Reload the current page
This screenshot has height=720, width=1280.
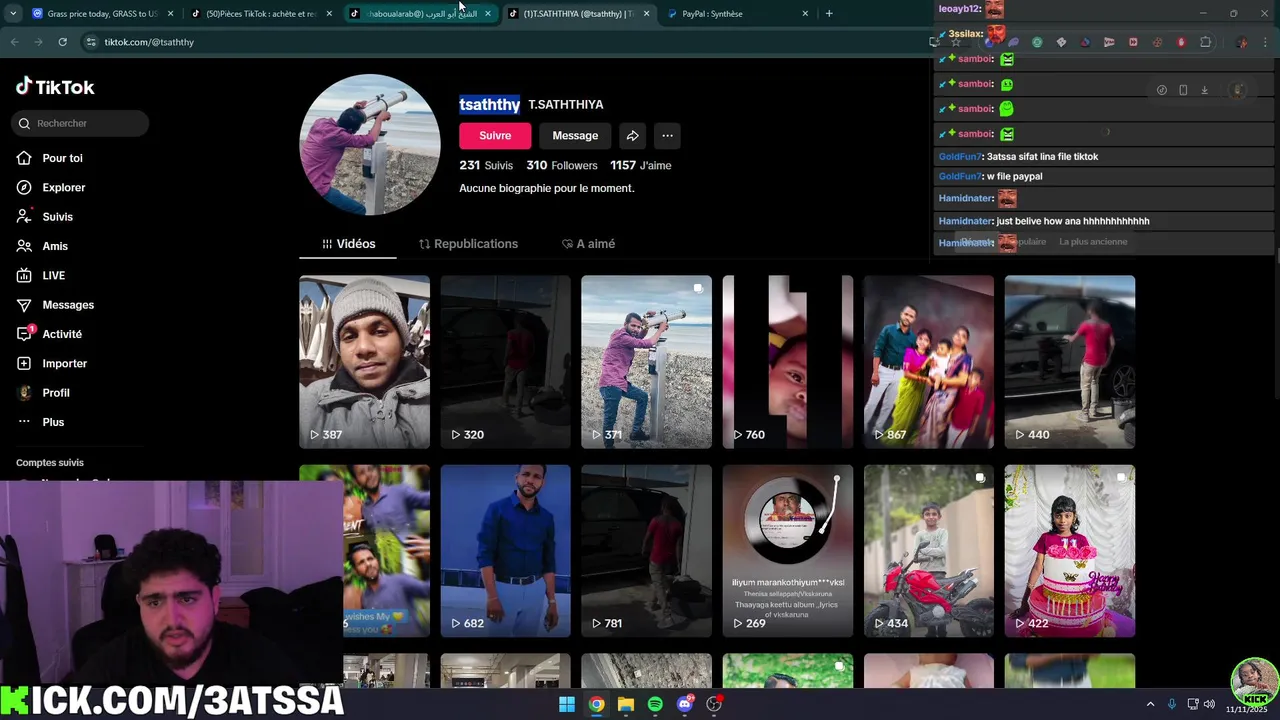(62, 42)
